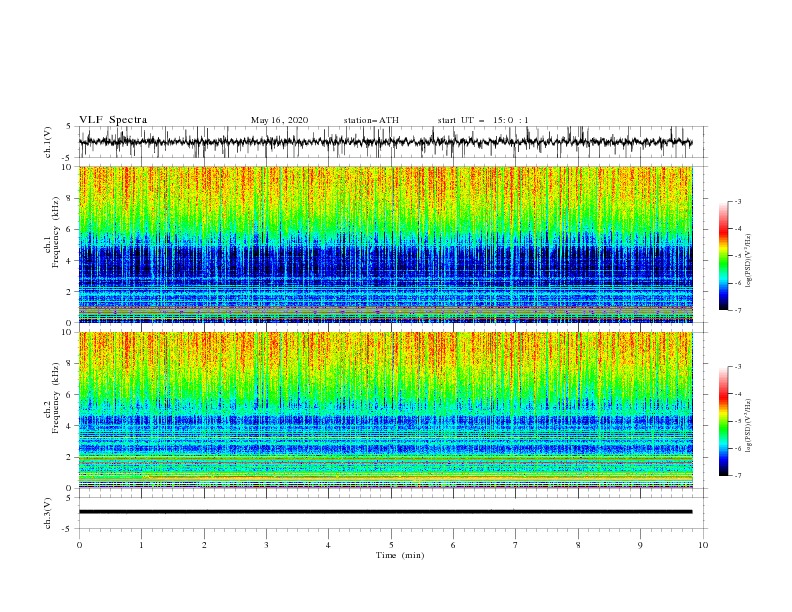Click the '-5' tick on ch.1(V) axis
This screenshot has height=612, width=792.
[x=68, y=158]
